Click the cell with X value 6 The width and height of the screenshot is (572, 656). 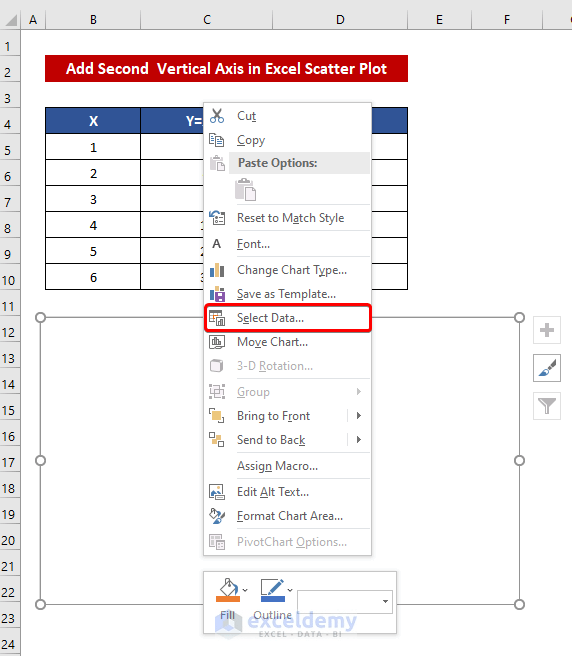coord(93,277)
